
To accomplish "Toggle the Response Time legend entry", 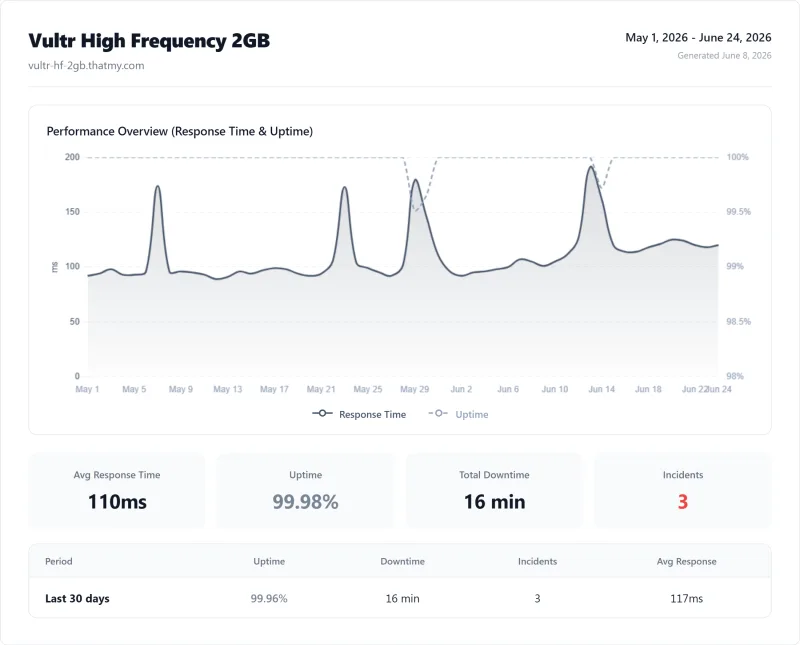I will tap(359, 414).
